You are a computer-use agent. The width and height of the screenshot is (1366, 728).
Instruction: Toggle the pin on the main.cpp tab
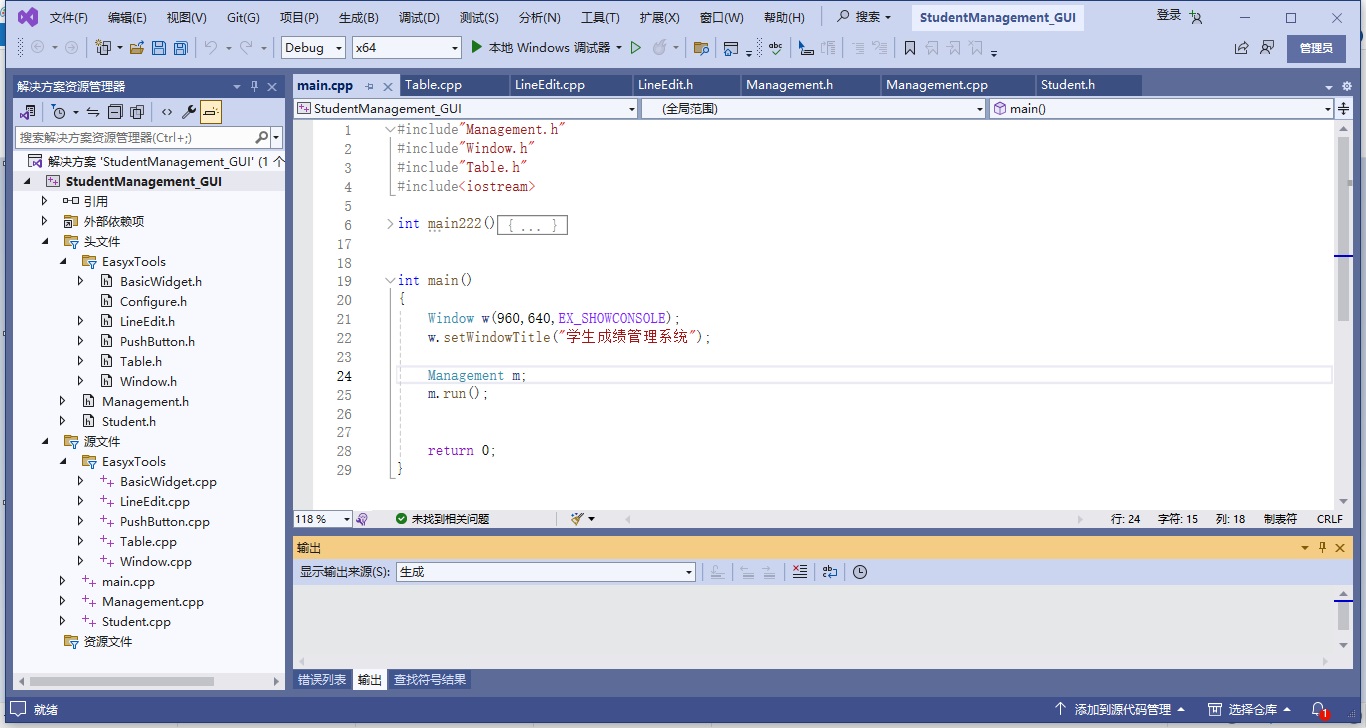point(369,86)
